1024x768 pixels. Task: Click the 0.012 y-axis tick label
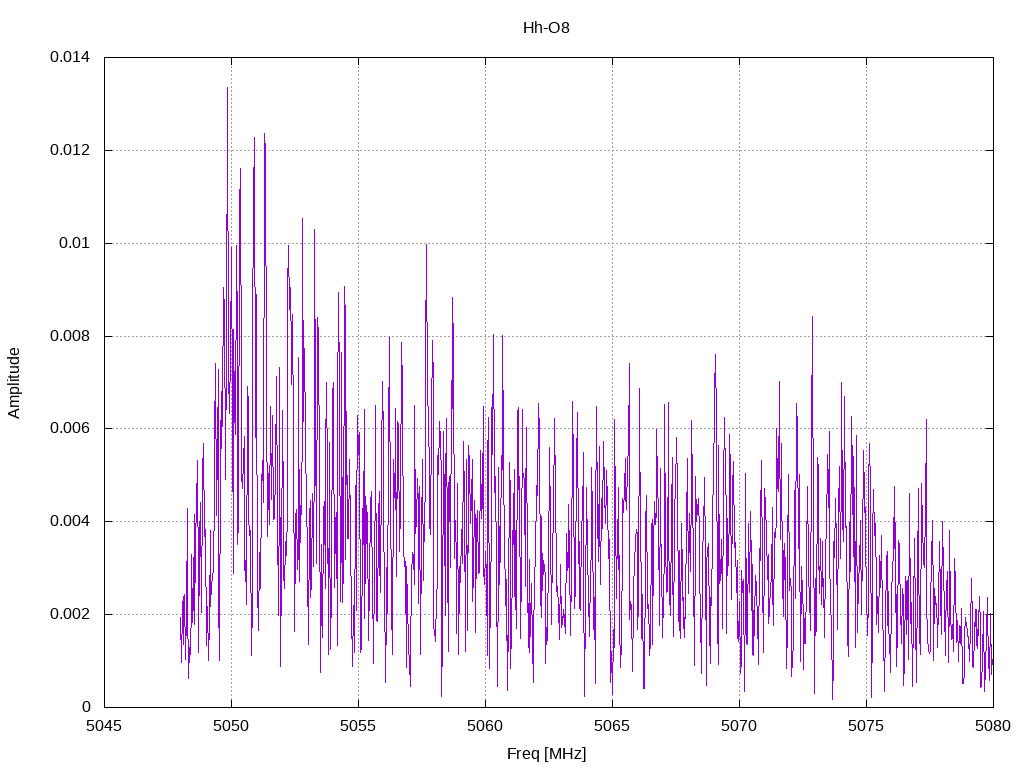pyautogui.click(x=70, y=150)
